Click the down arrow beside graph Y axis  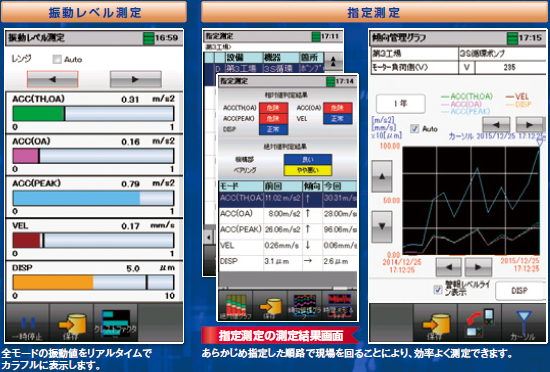(382, 226)
